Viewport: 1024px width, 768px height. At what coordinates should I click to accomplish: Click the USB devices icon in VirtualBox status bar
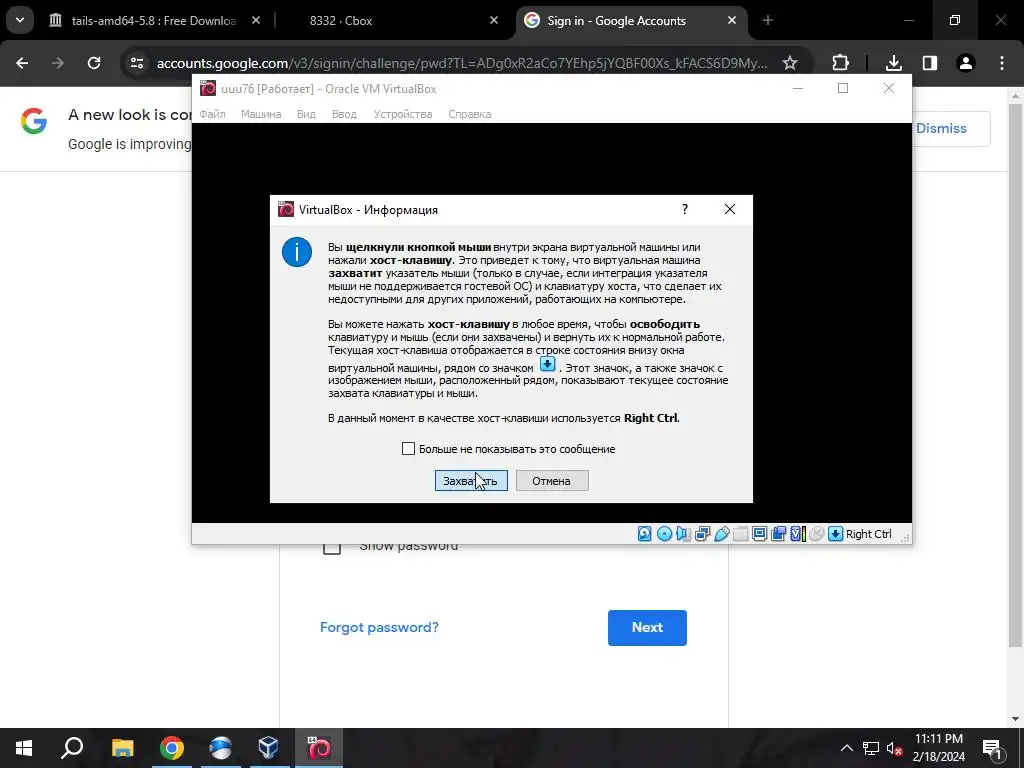point(722,534)
